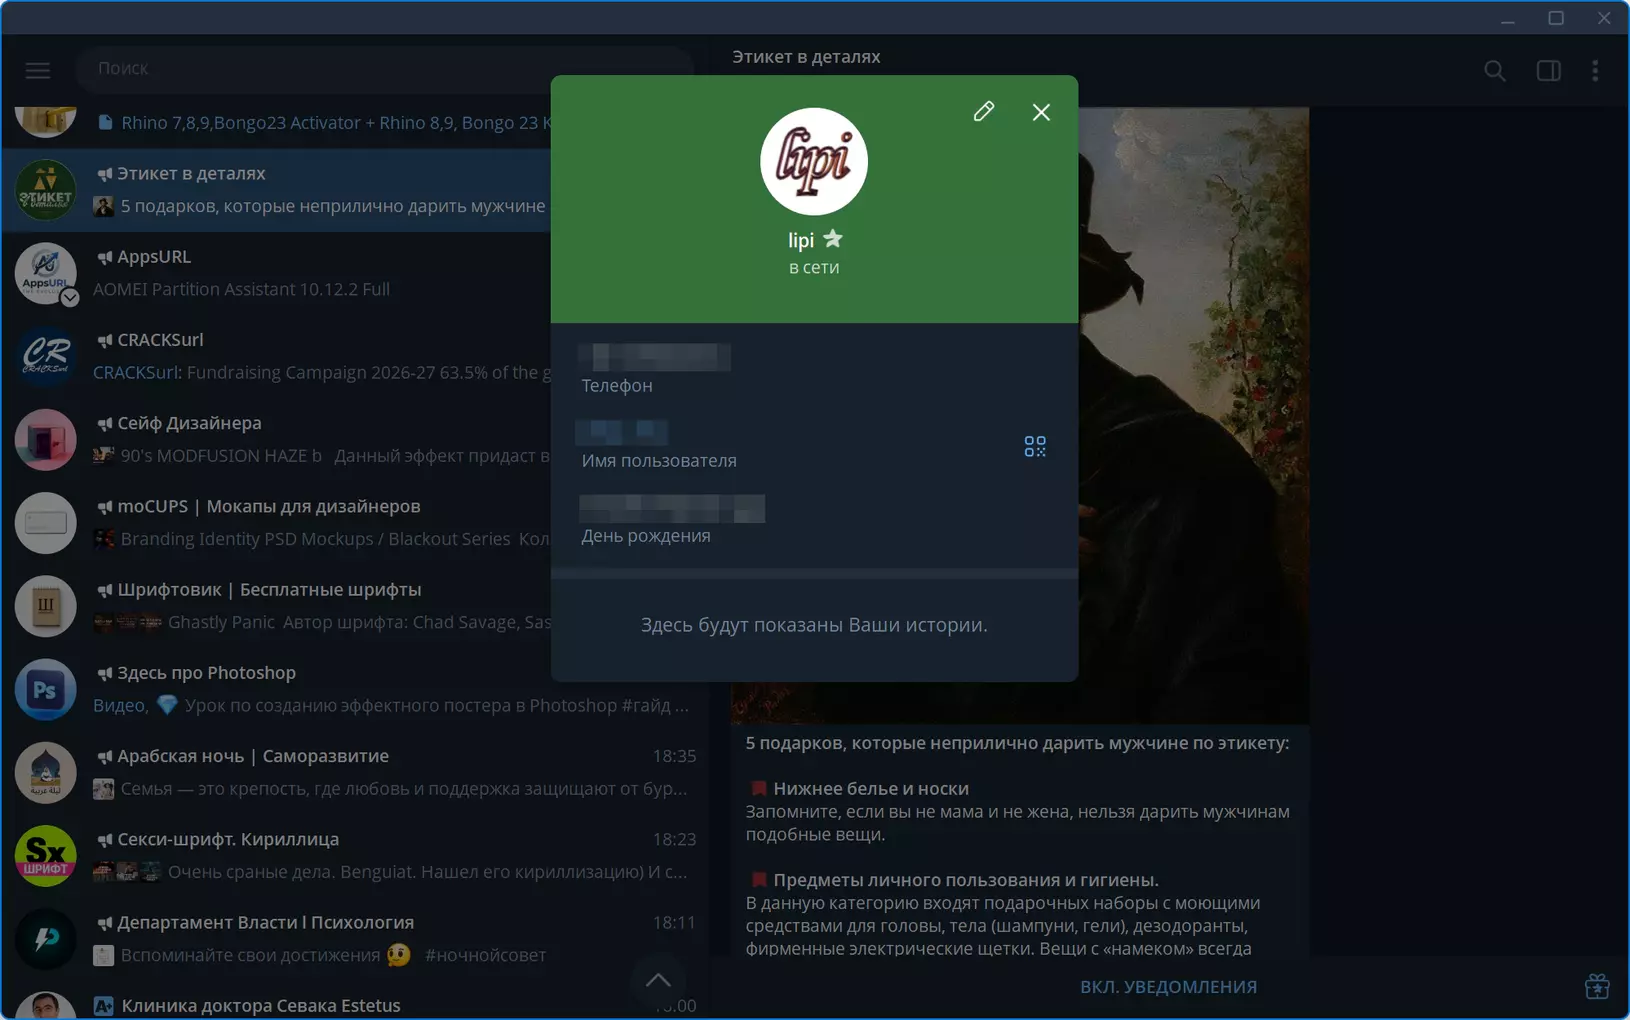Viewport: 1630px width, 1020px height.
Task: Click the Этикет в деталях channel avatar
Action: tap(45, 190)
